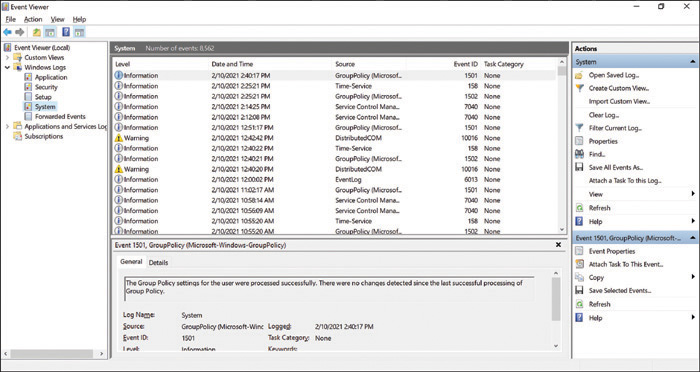
Task: Click Clear Log in Actions pane
Action: (x=604, y=115)
